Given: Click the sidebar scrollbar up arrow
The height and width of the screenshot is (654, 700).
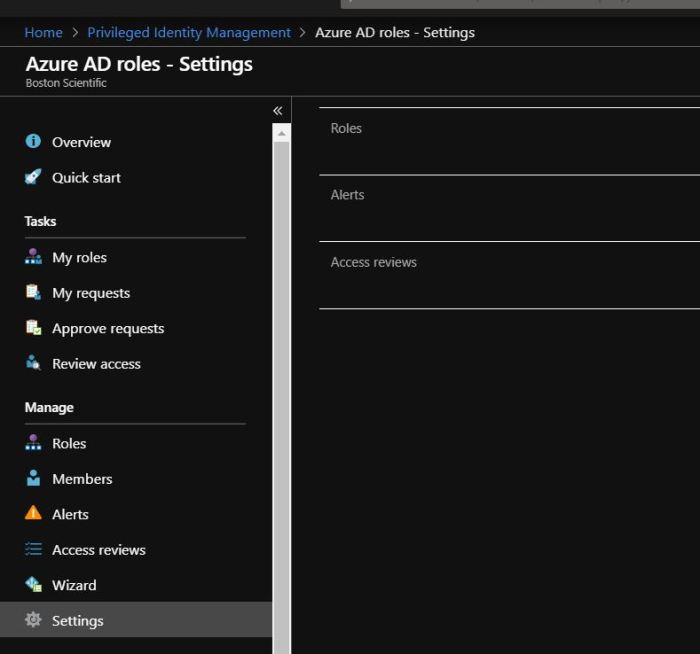Looking at the screenshot, I should pyautogui.click(x=281, y=133).
